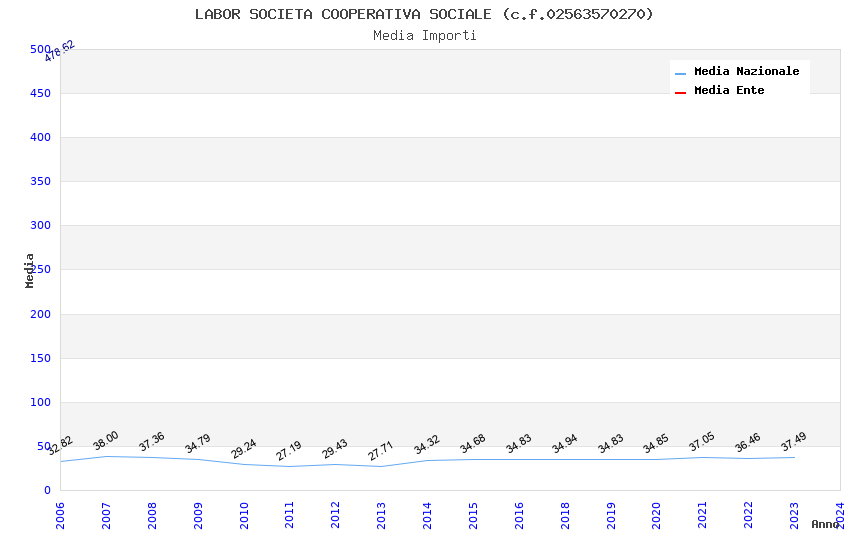This screenshot has width=850, height=550.
Task: Click the 34.85 data label
Action: (656, 444)
